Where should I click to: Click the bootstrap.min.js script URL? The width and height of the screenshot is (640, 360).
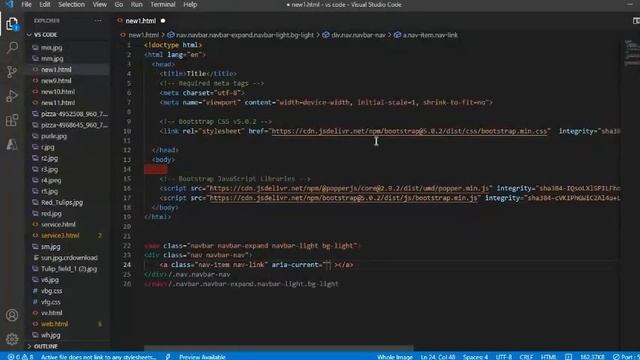(343, 198)
